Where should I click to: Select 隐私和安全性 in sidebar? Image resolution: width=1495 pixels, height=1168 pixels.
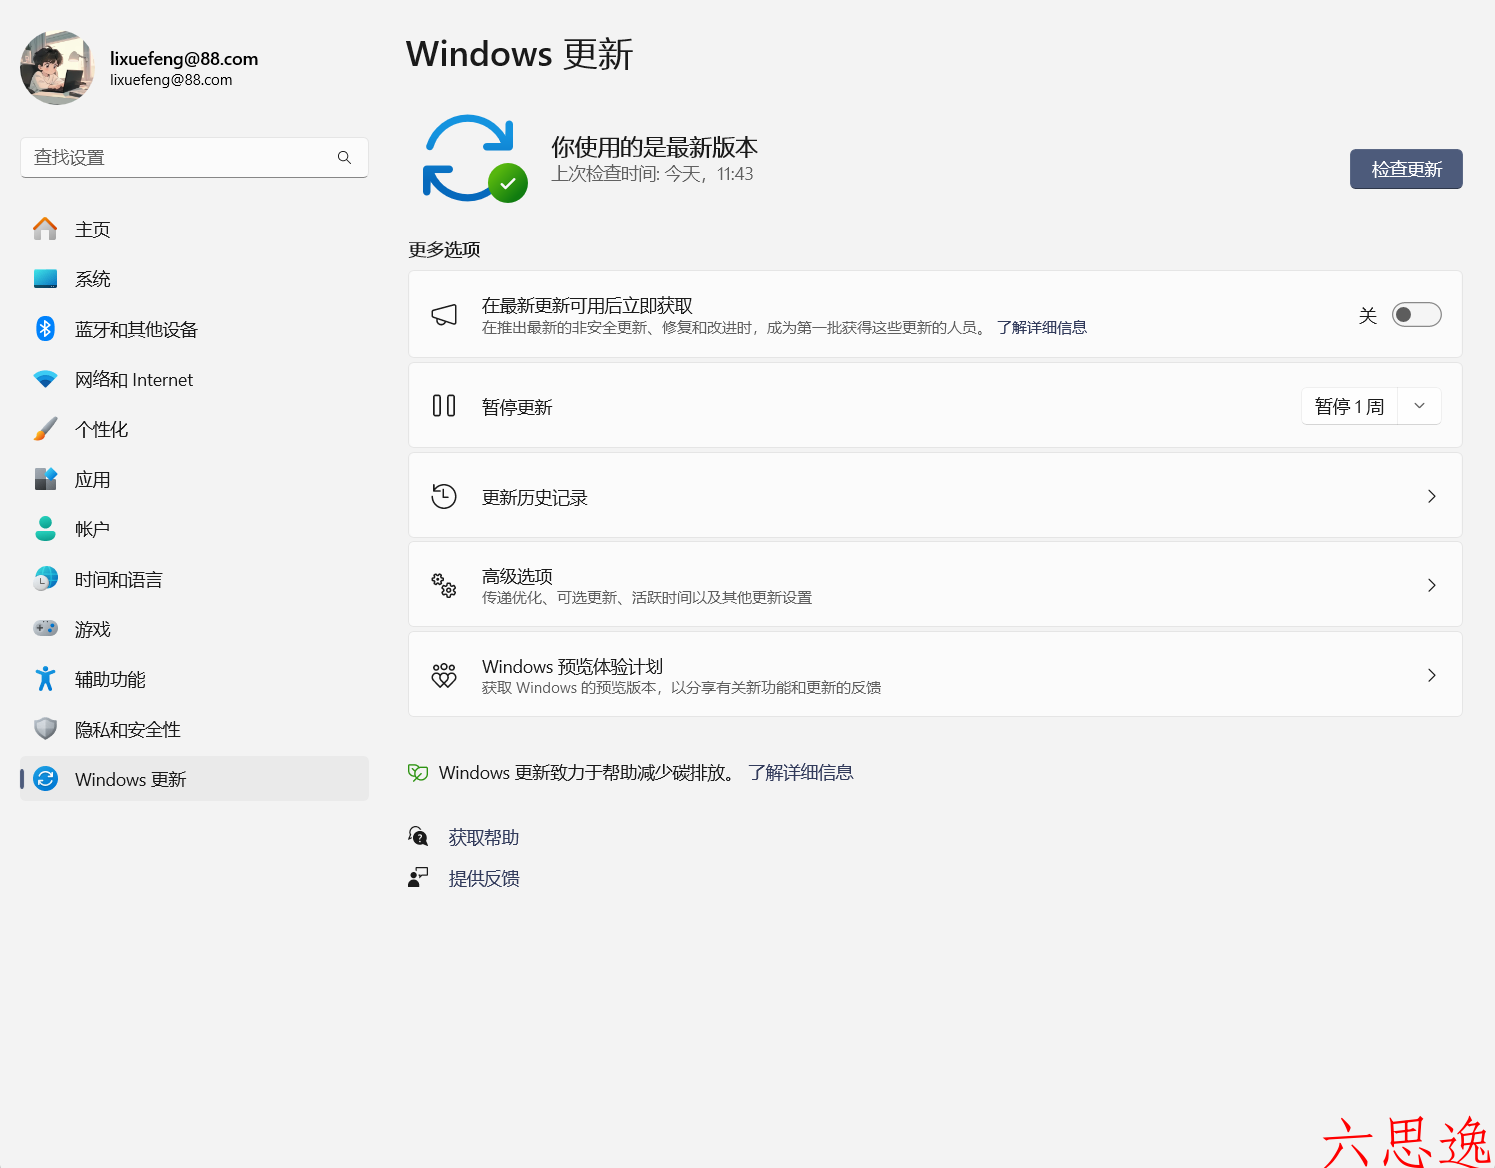194,729
